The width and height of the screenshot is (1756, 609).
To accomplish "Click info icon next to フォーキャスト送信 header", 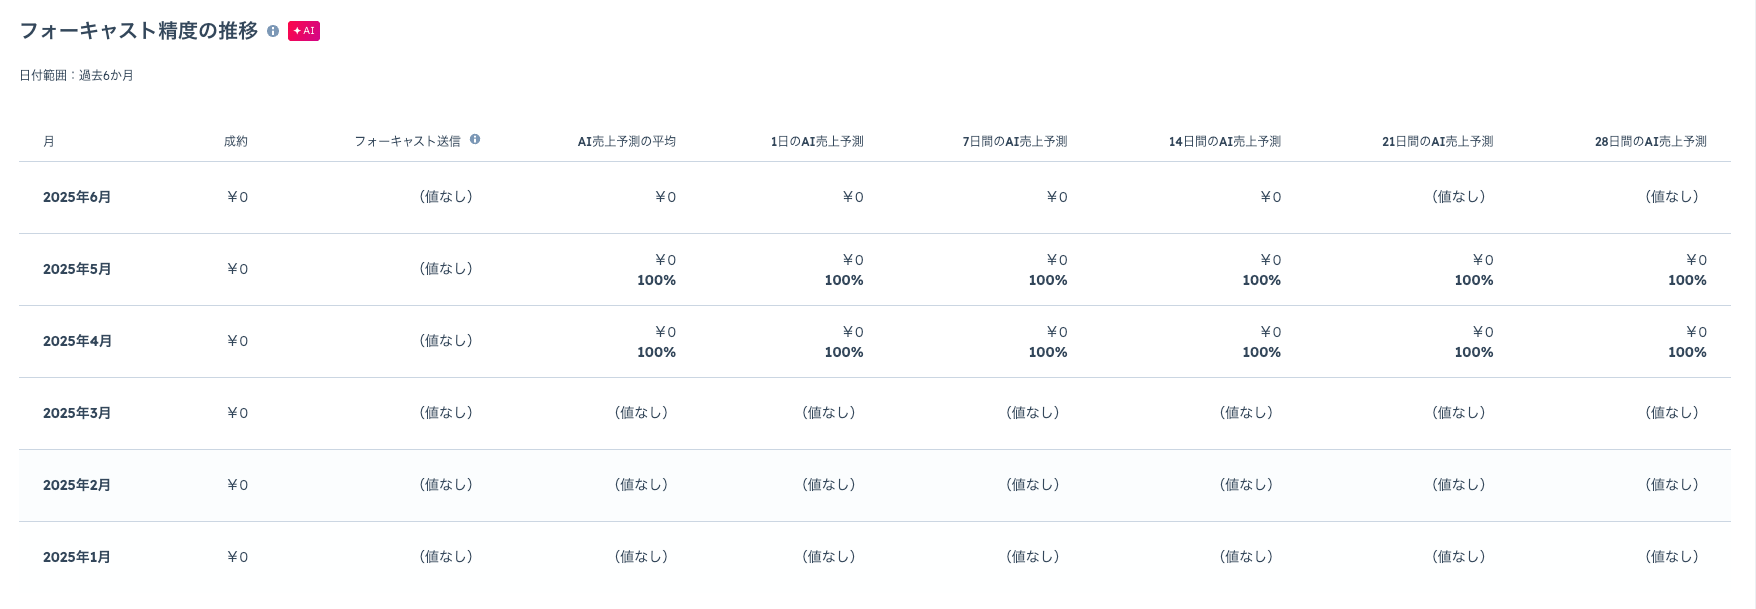I will point(475,140).
